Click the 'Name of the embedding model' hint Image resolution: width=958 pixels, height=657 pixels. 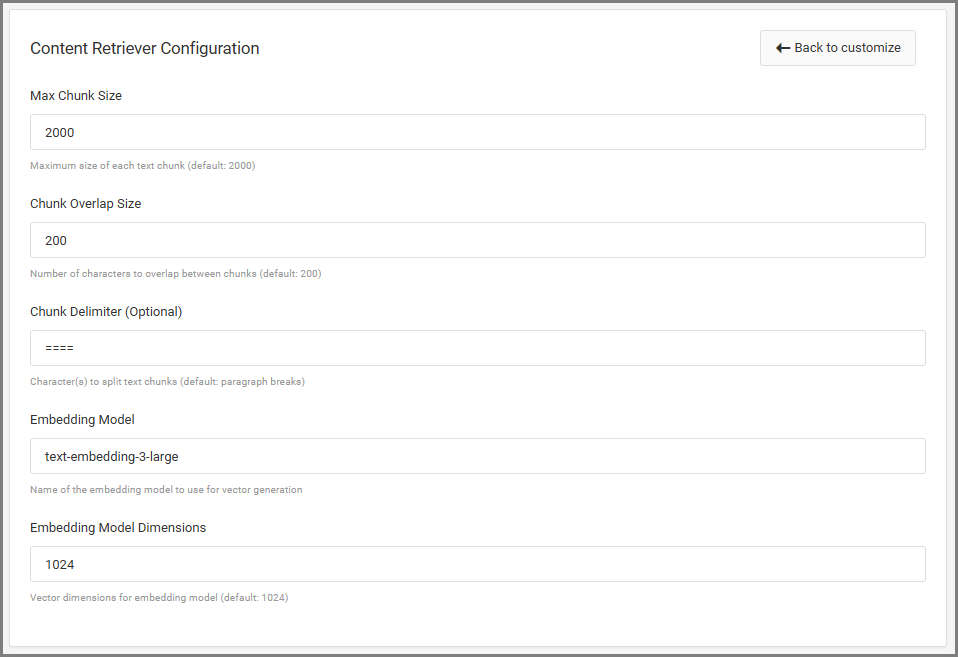[x=166, y=490]
